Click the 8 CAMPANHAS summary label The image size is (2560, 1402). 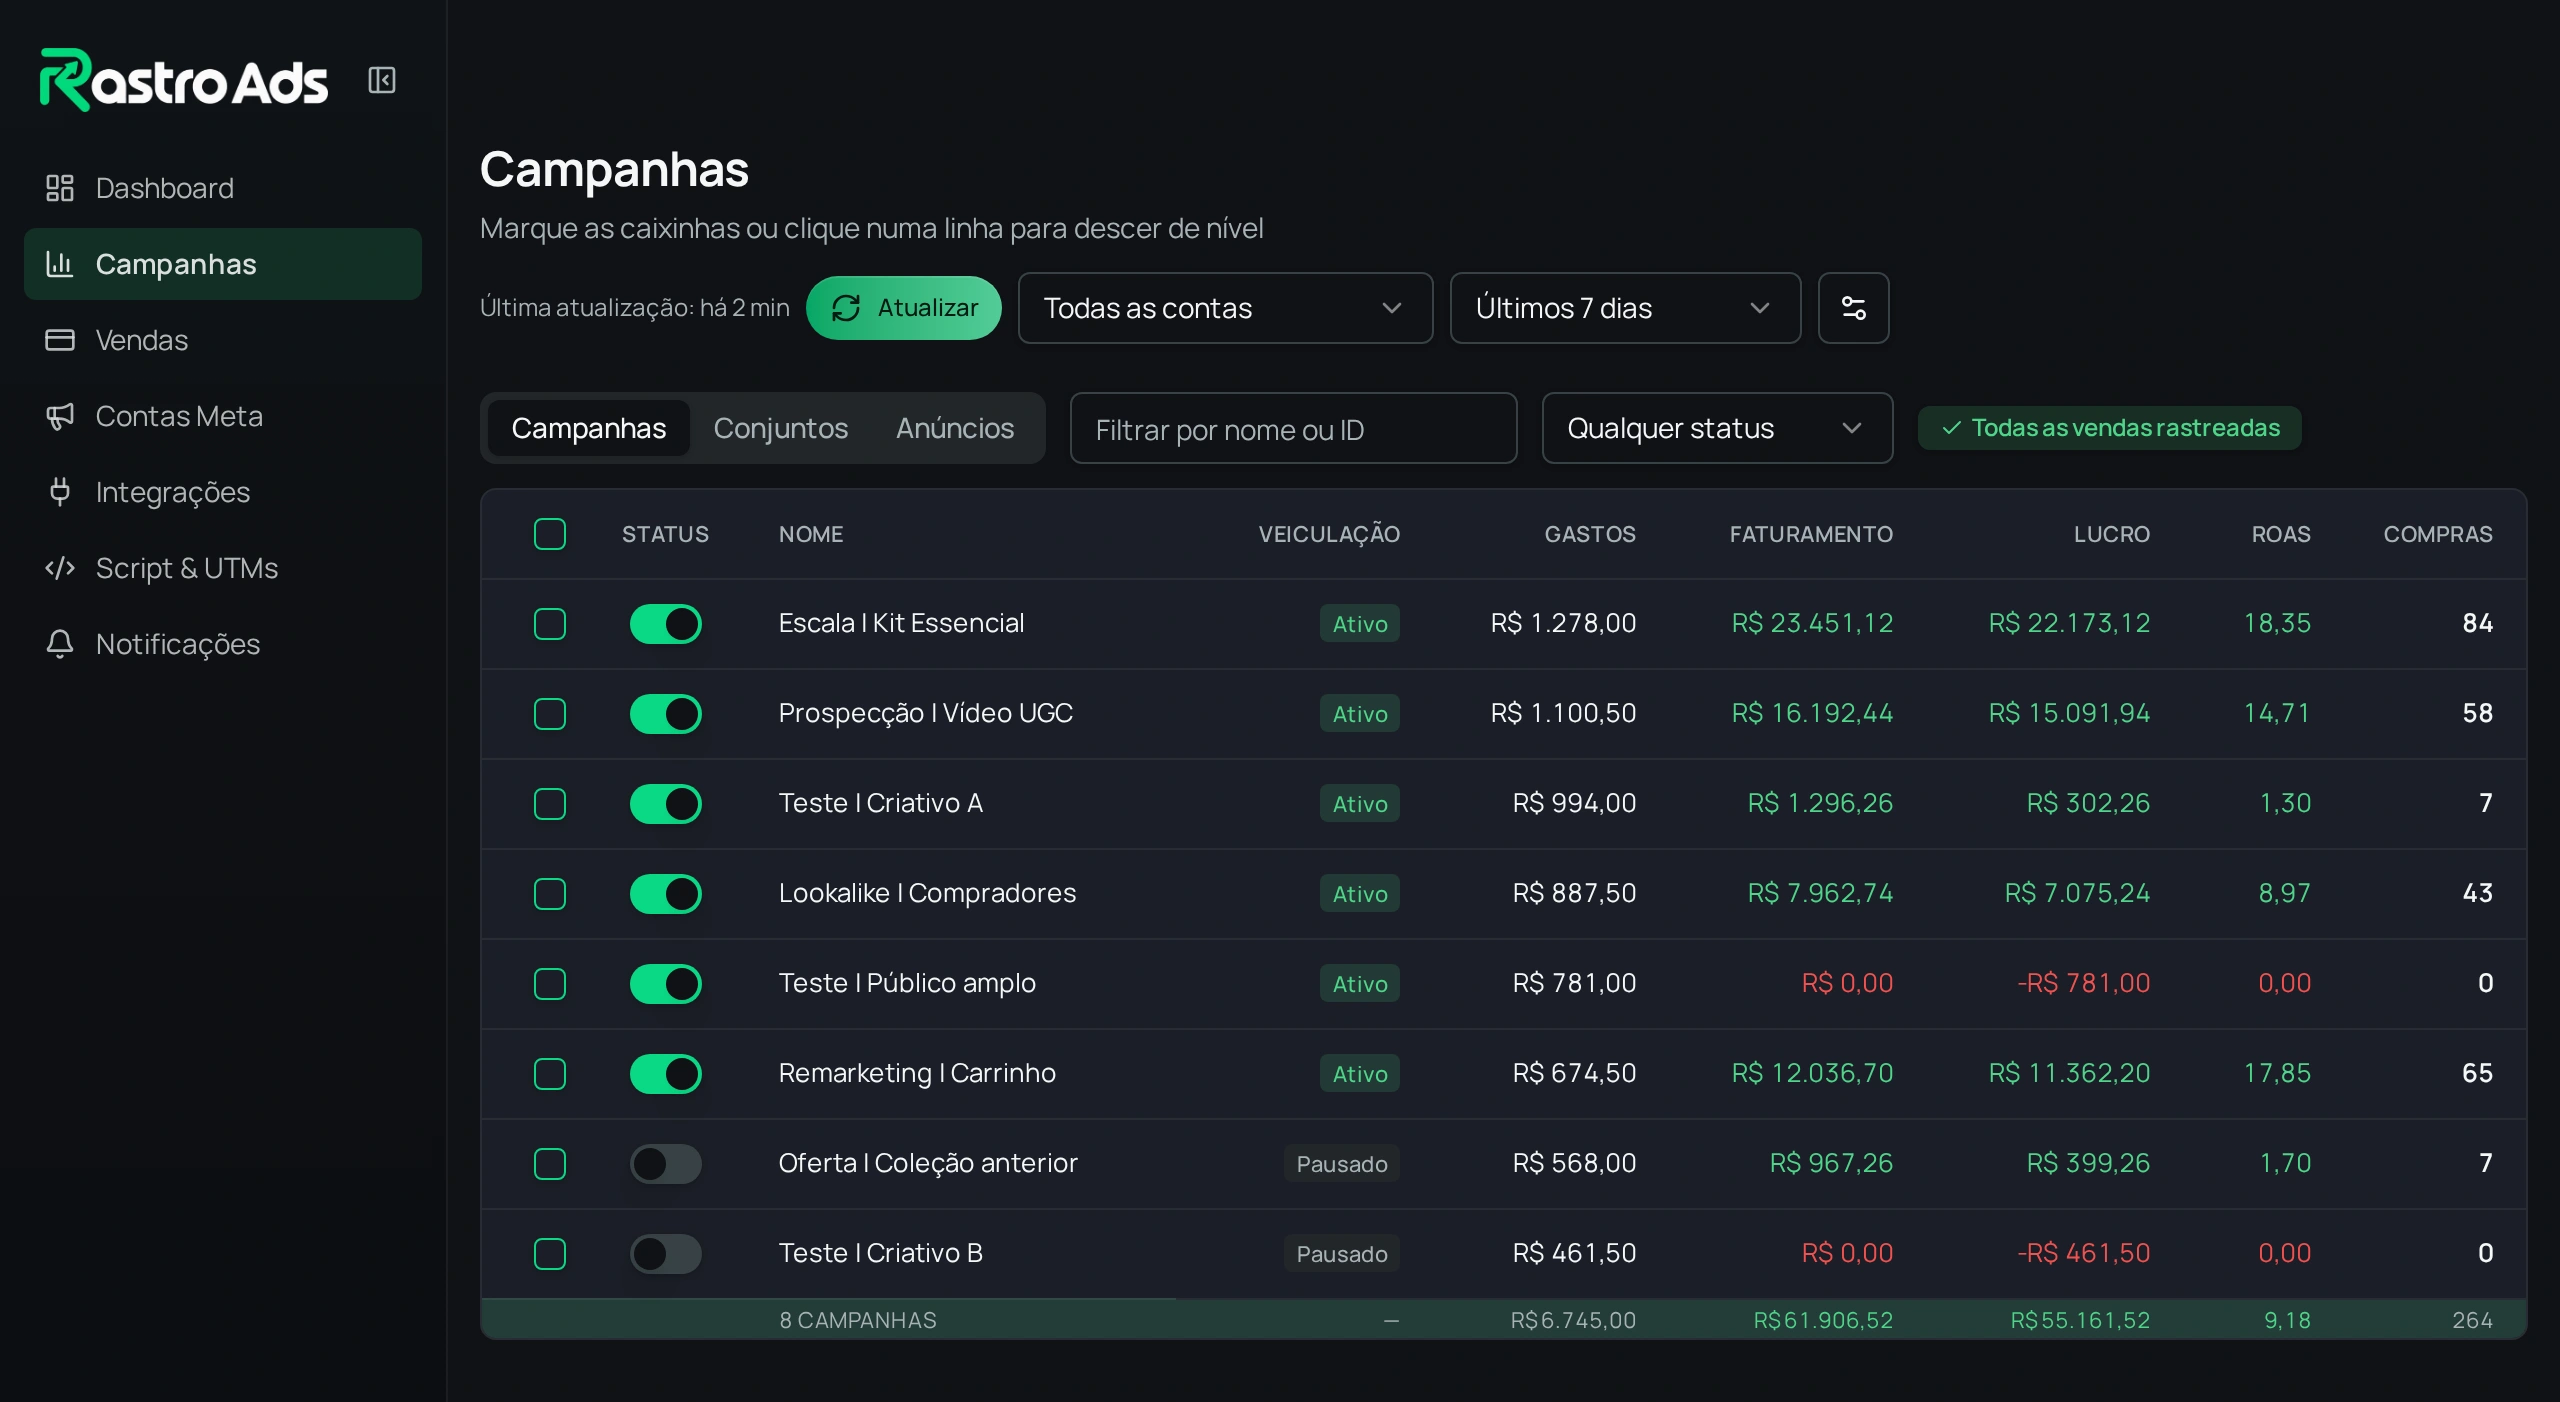[857, 1320]
